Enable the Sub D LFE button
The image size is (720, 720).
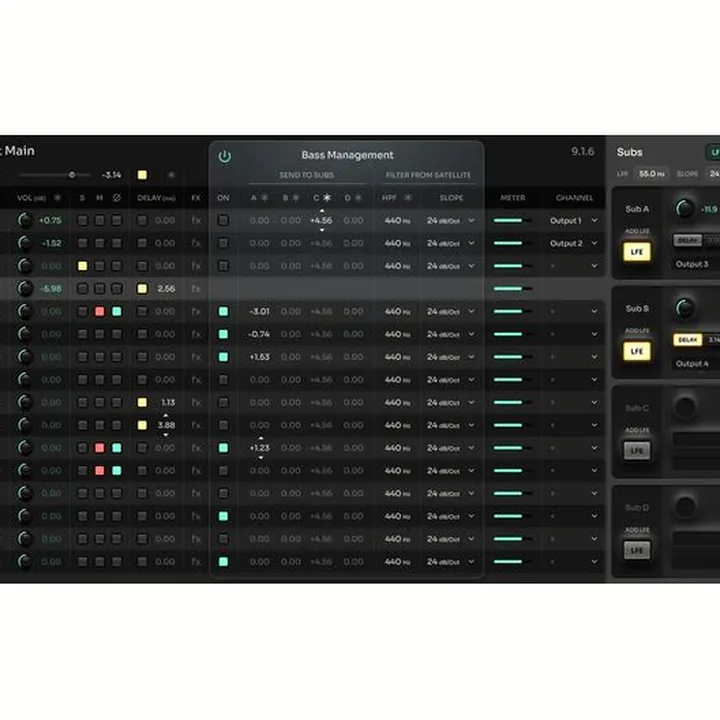(636, 550)
